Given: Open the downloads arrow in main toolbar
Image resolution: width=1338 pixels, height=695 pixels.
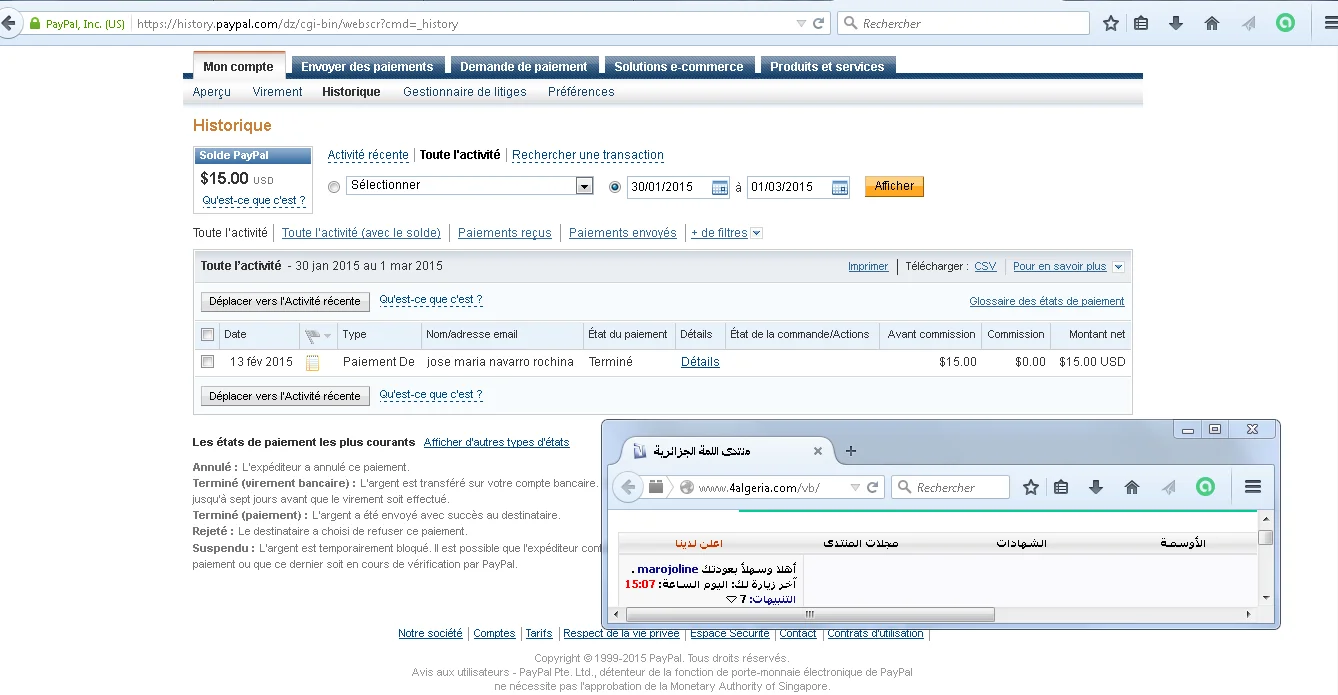Looking at the screenshot, I should point(1176,23).
